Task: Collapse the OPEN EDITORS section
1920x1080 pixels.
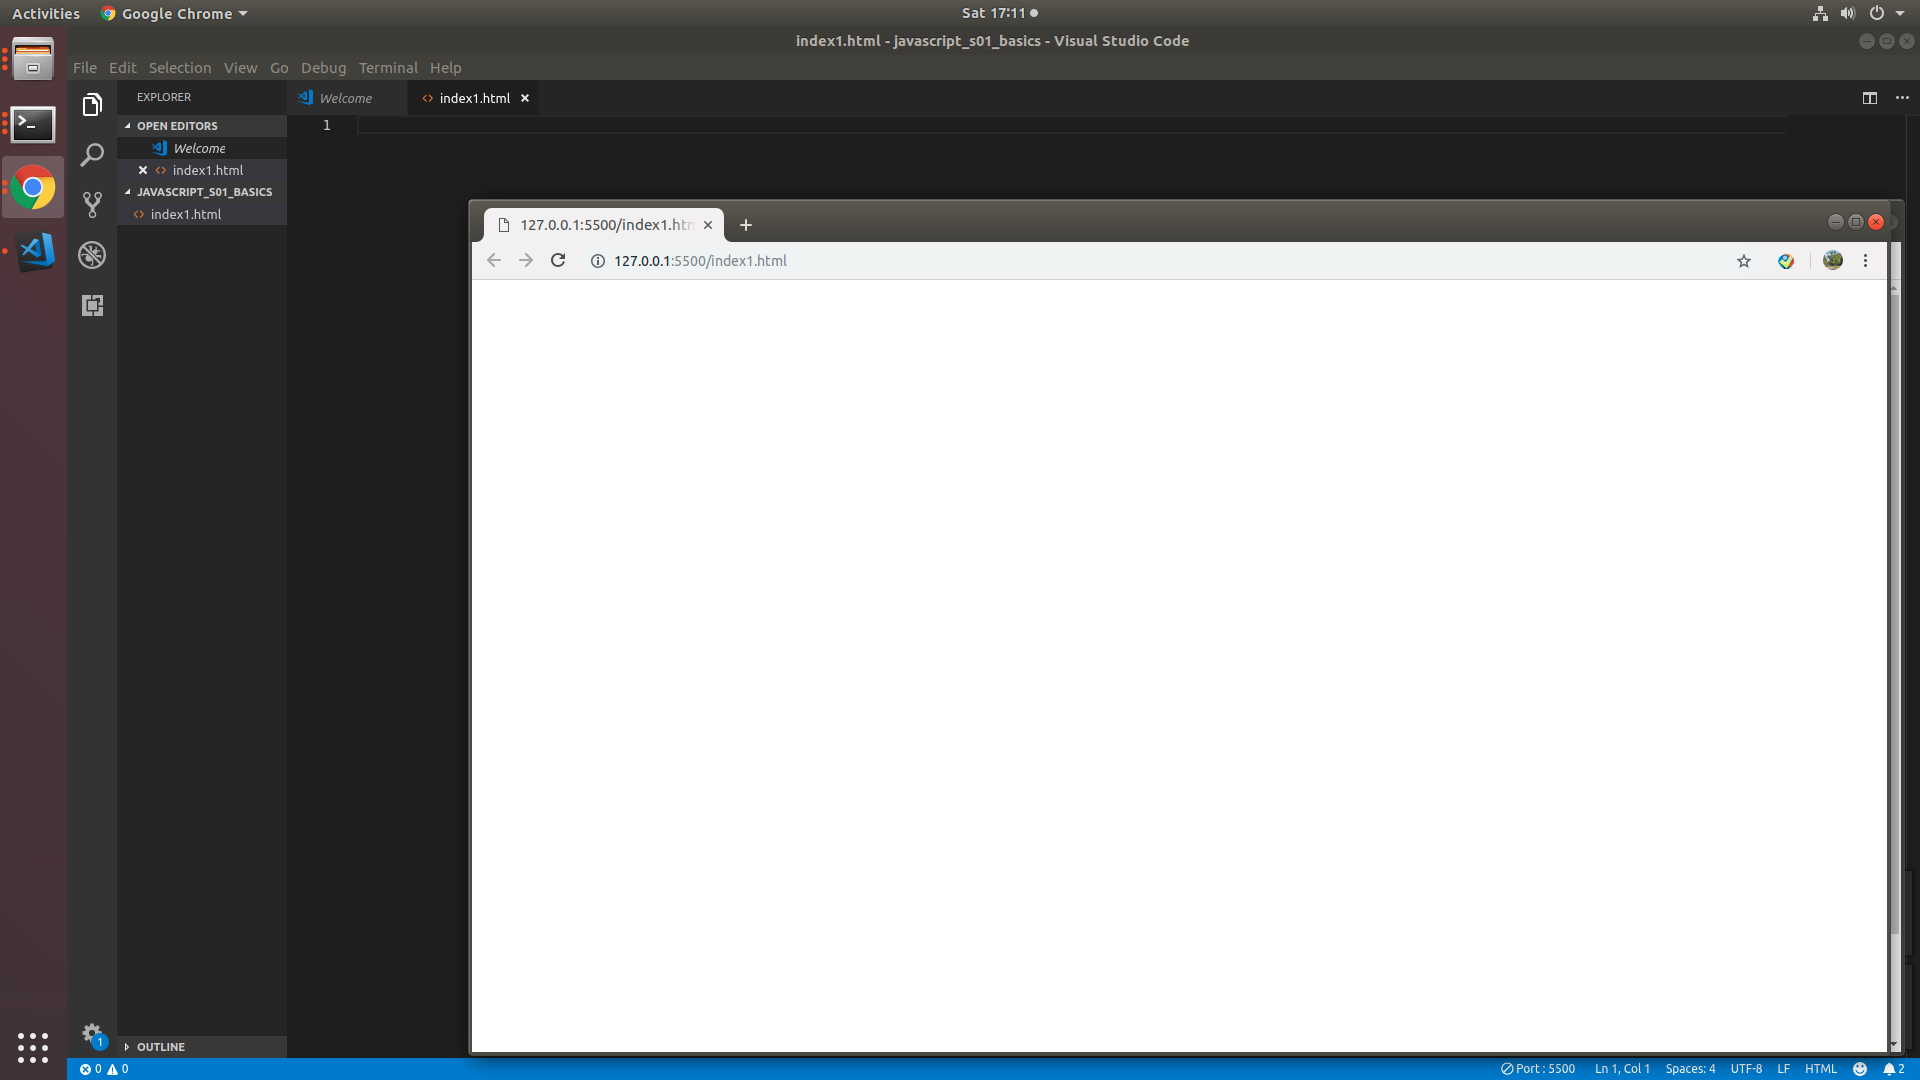Action: 128,125
